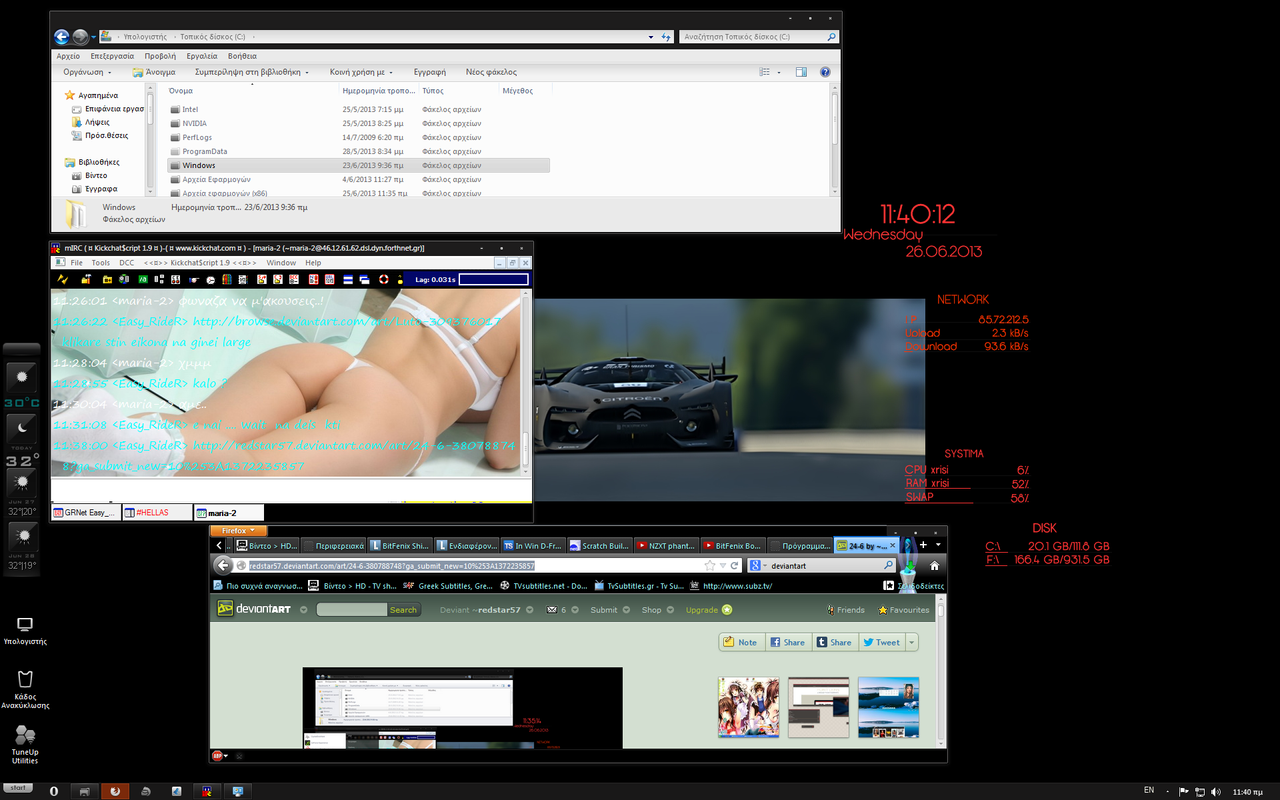Click the Adblock Plus ABP icon
The height and width of the screenshot is (800, 1280).
click(x=217, y=755)
